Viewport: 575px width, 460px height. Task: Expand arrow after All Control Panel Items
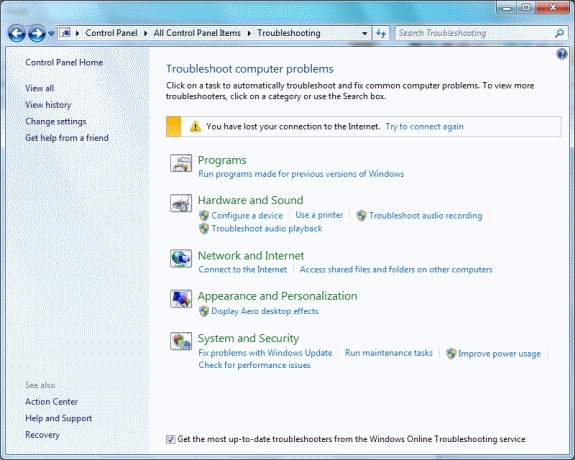(249, 33)
